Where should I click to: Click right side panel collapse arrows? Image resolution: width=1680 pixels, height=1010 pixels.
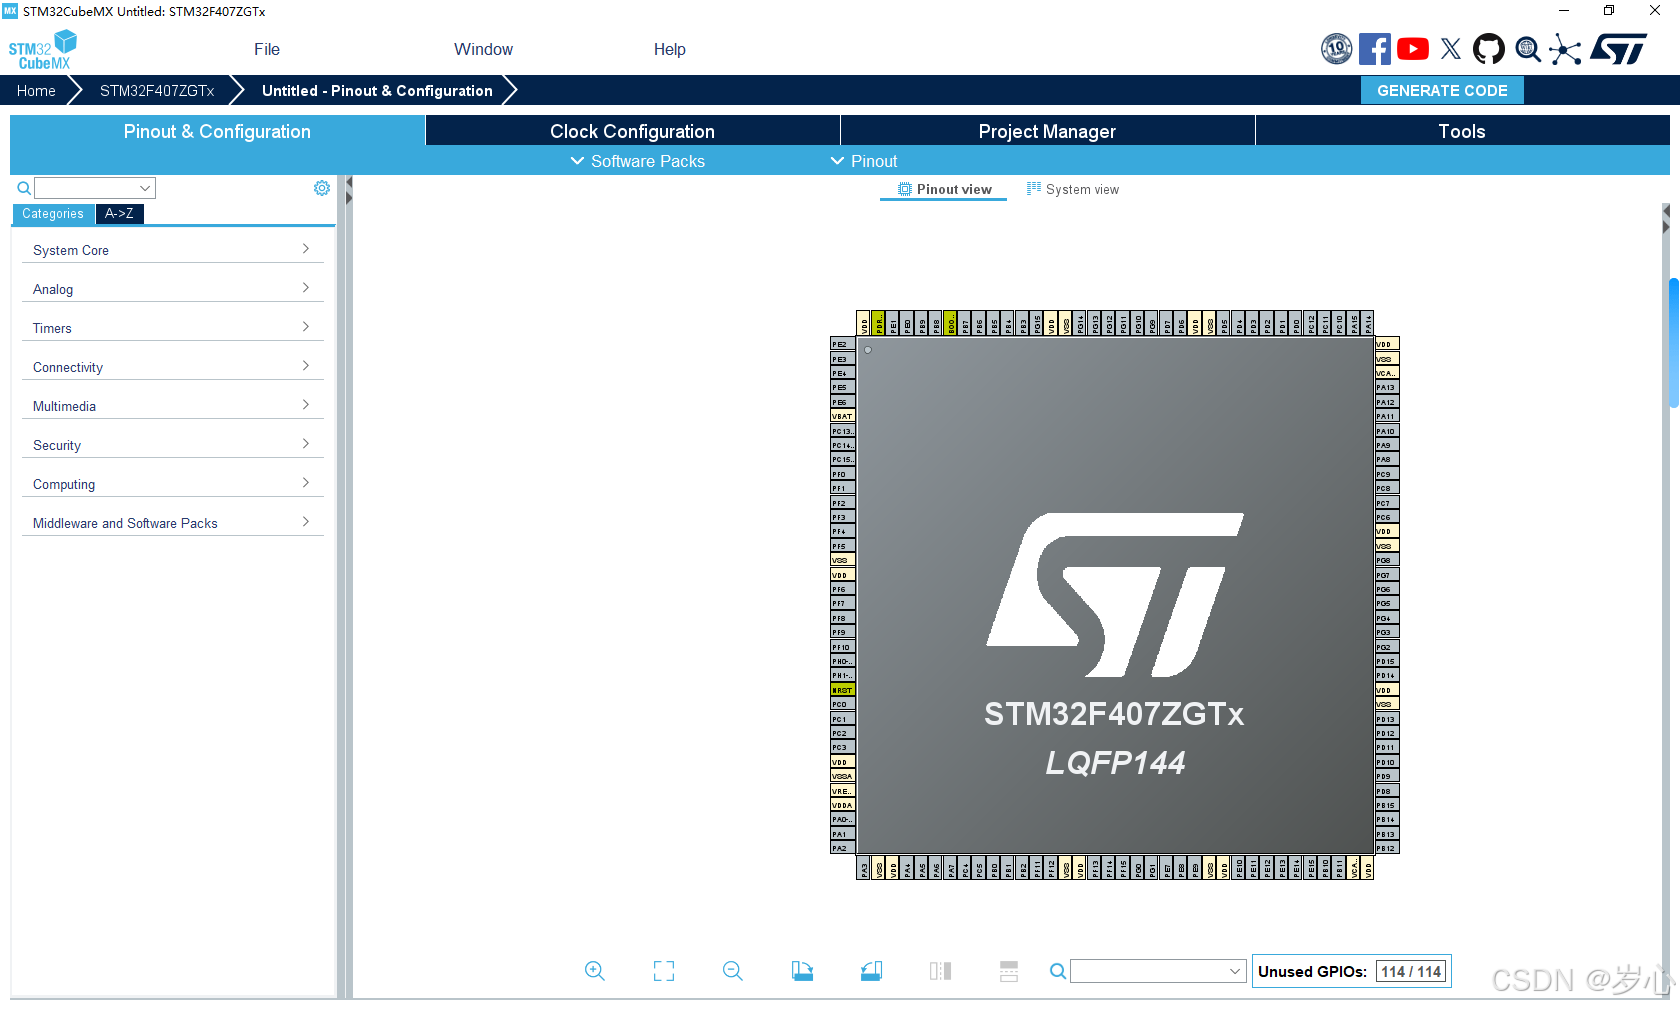point(1665,220)
